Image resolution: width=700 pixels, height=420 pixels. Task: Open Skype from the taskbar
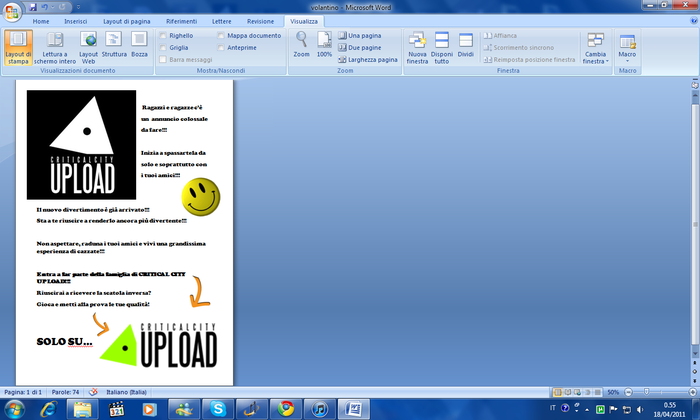tap(218, 409)
